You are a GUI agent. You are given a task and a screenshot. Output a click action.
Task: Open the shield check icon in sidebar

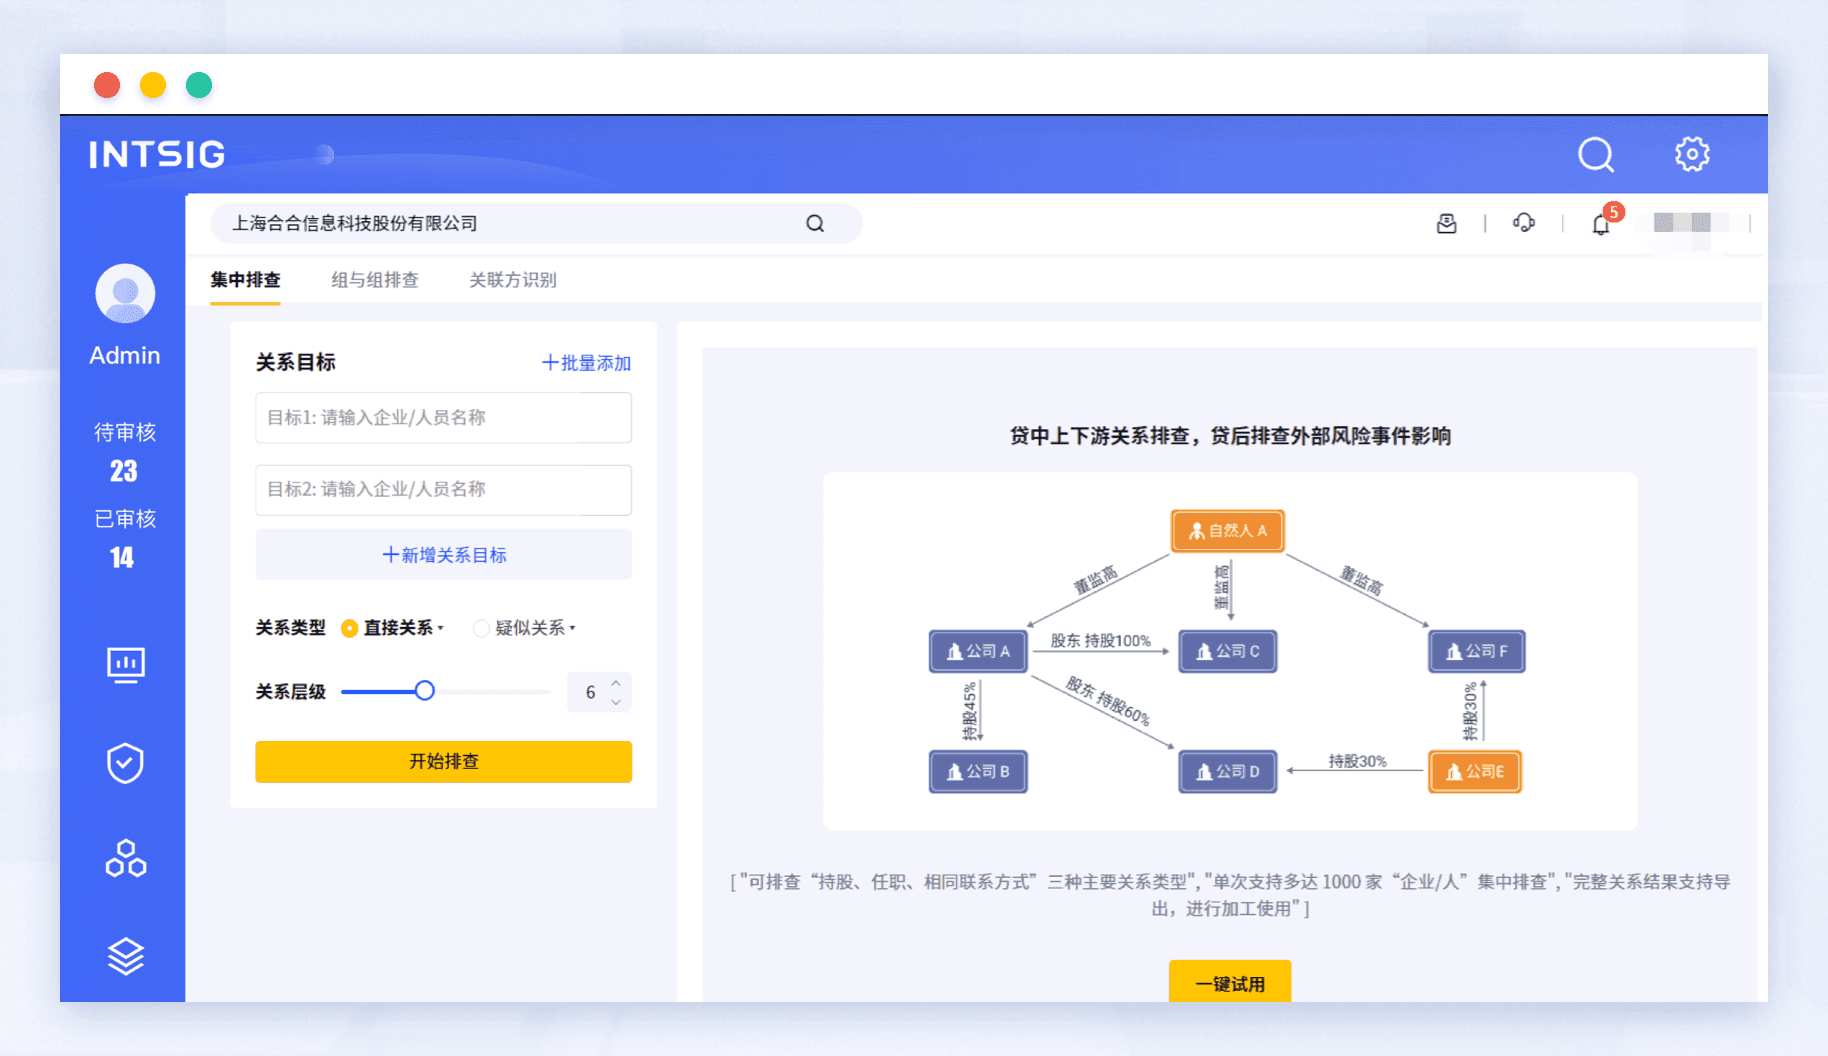click(126, 762)
